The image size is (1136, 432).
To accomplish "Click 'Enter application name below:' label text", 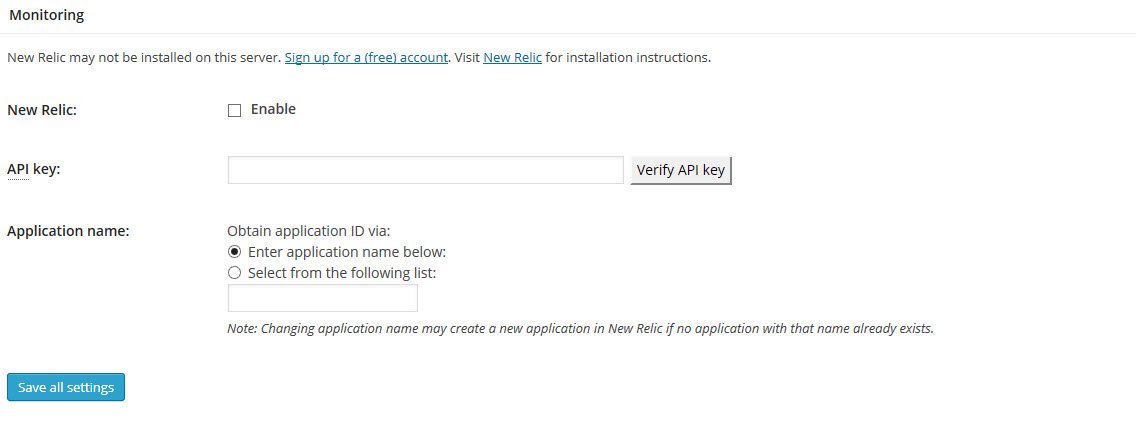I will 347,252.
